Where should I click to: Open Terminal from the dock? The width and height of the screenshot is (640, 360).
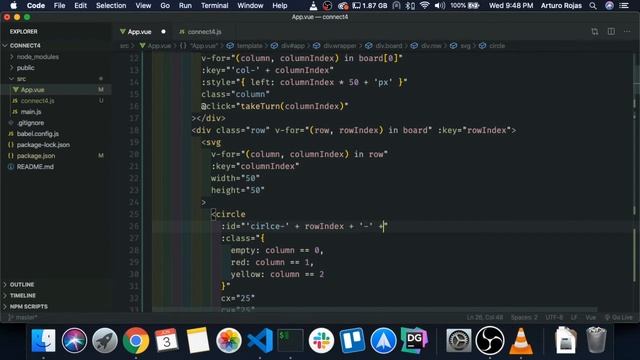[x=290, y=340]
